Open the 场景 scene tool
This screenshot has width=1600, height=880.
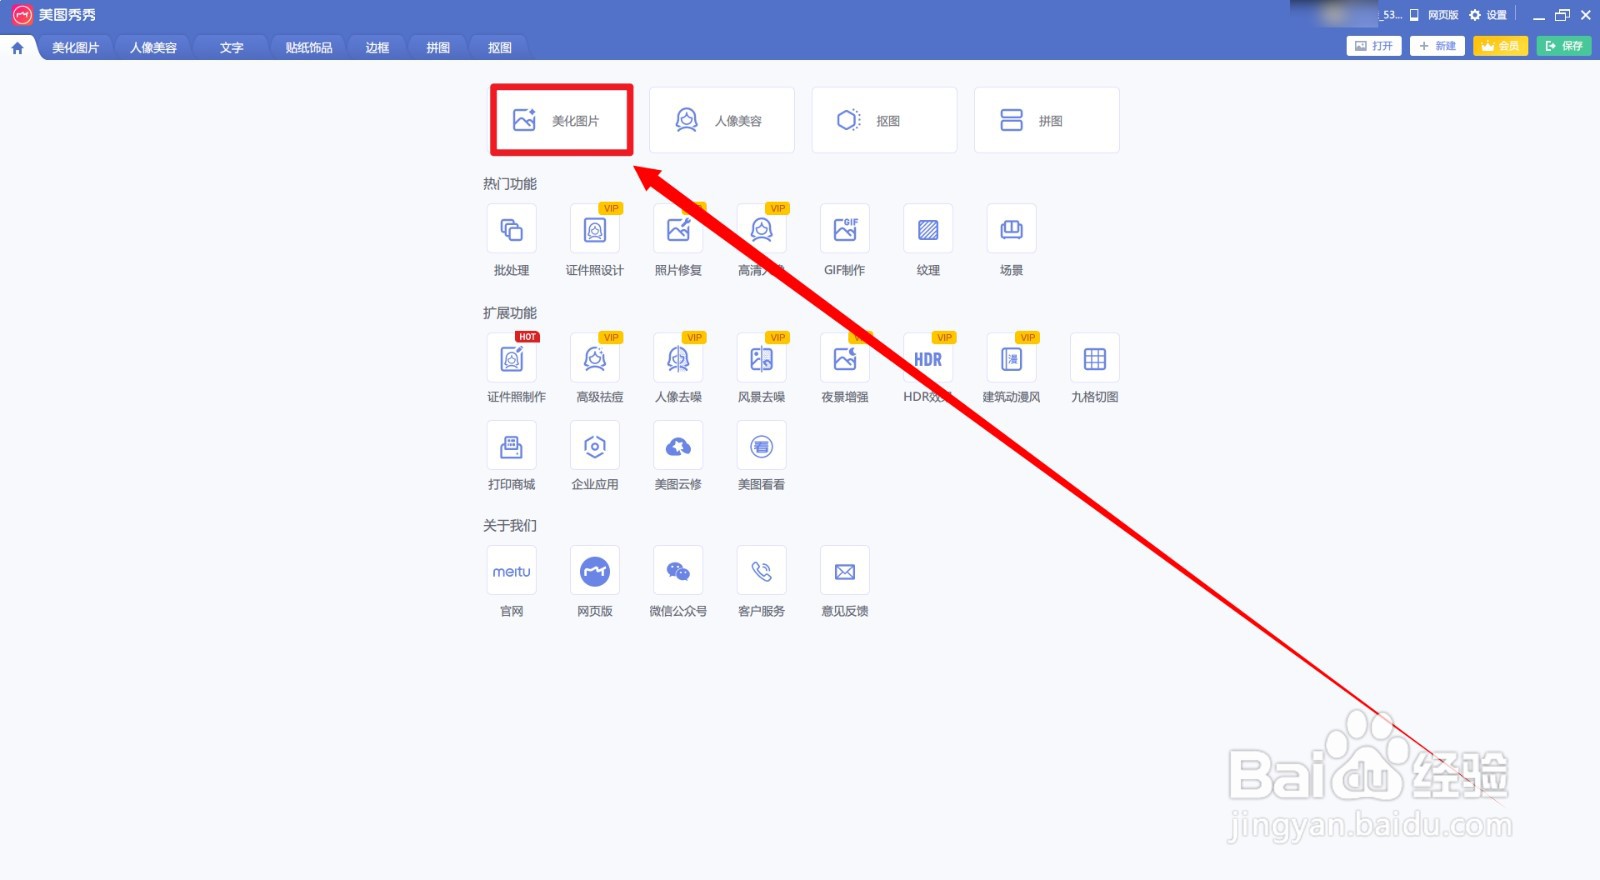point(1012,230)
